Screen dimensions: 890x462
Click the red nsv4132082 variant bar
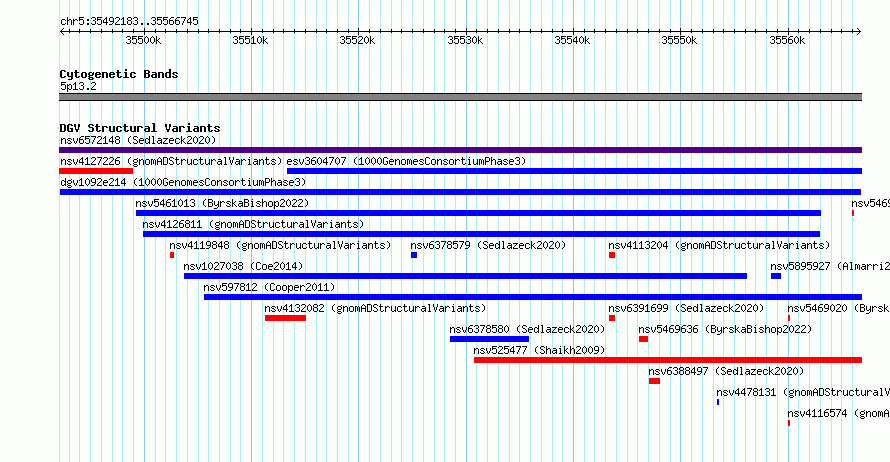tap(286, 318)
